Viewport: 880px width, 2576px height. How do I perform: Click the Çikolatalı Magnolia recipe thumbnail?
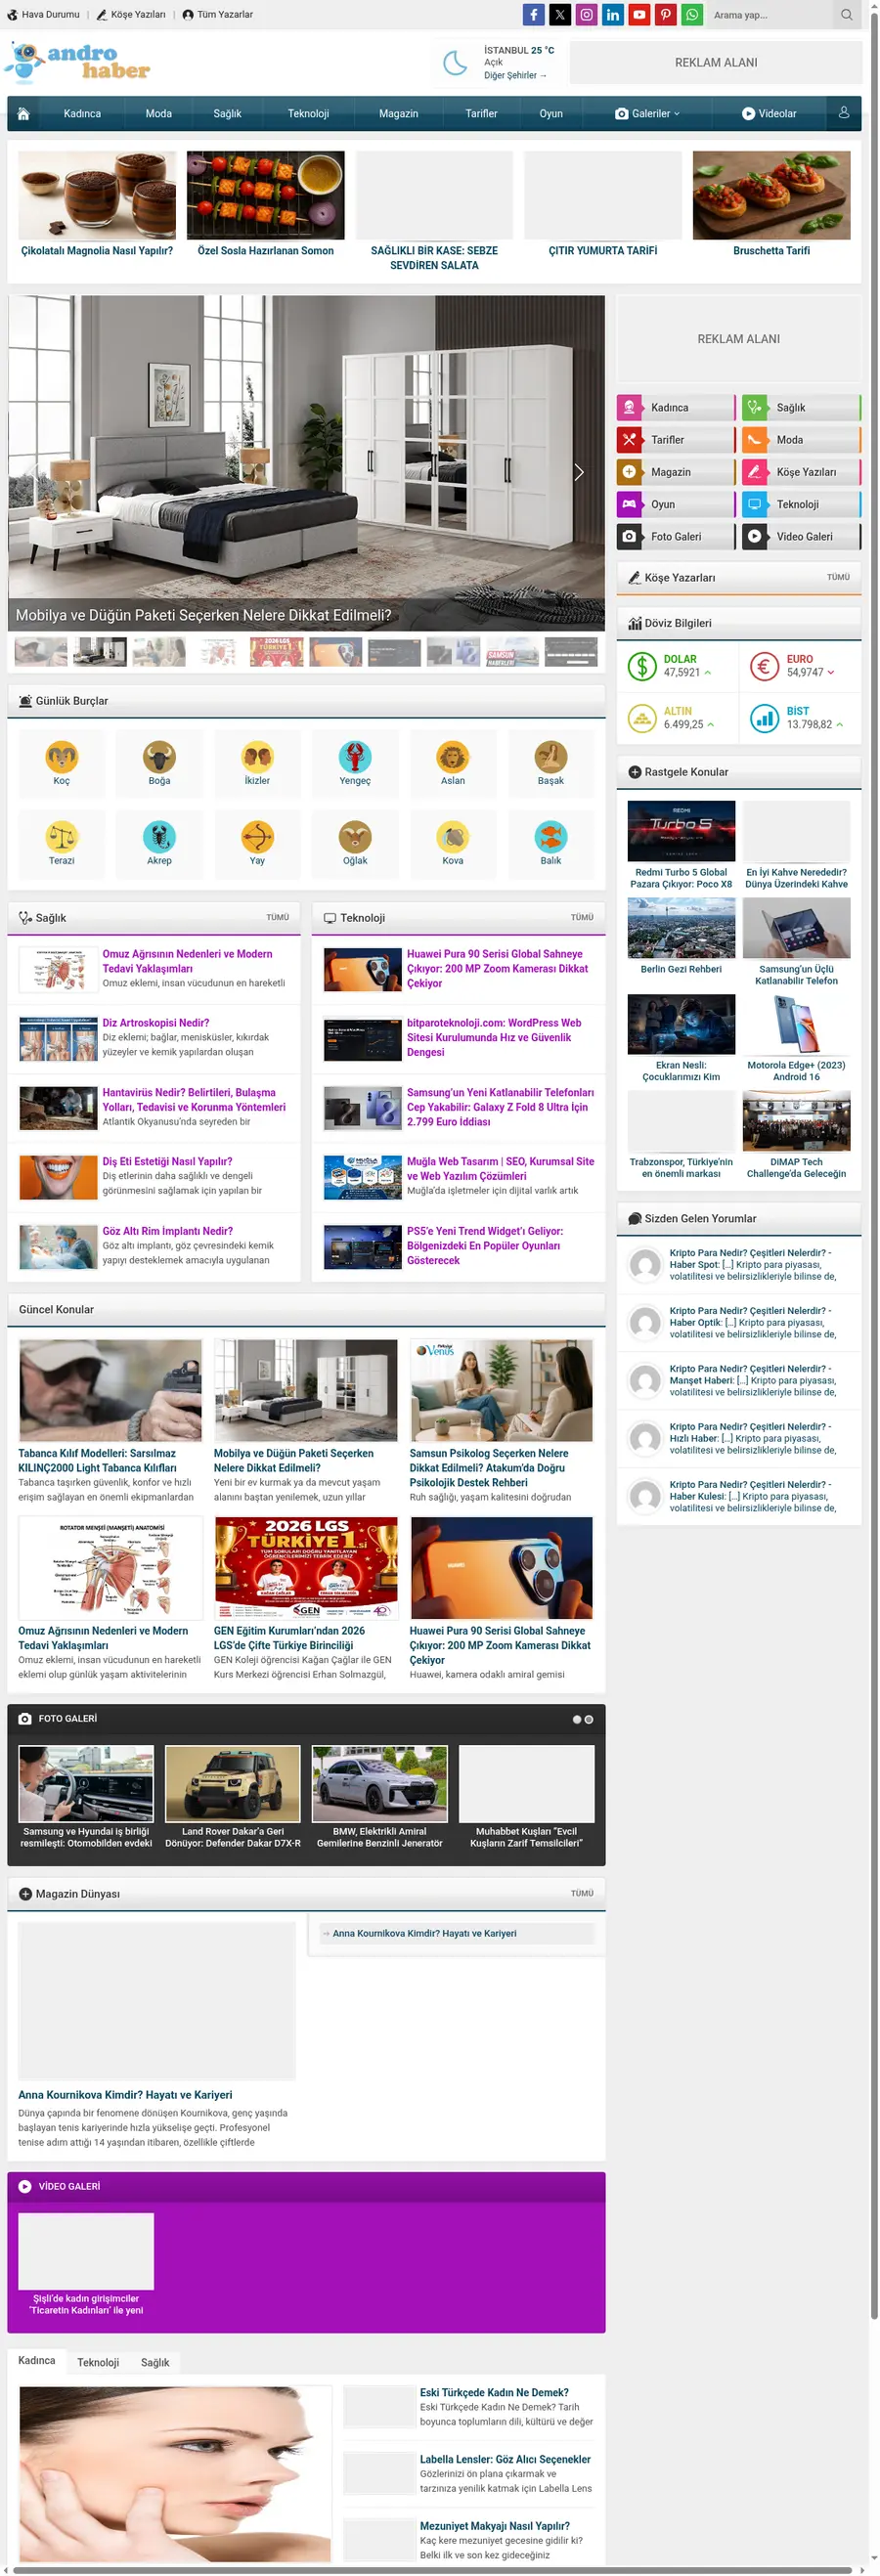pyautogui.click(x=97, y=195)
